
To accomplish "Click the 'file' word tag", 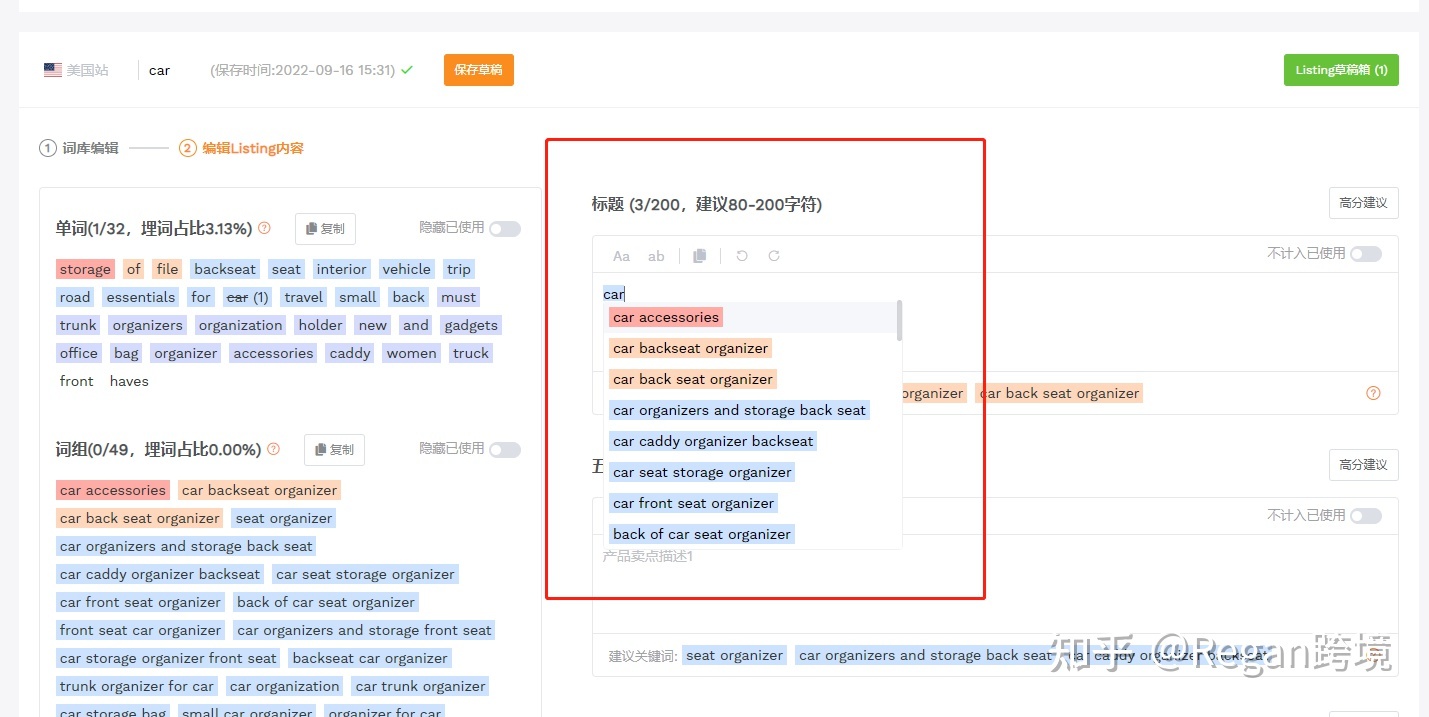I will click(167, 269).
